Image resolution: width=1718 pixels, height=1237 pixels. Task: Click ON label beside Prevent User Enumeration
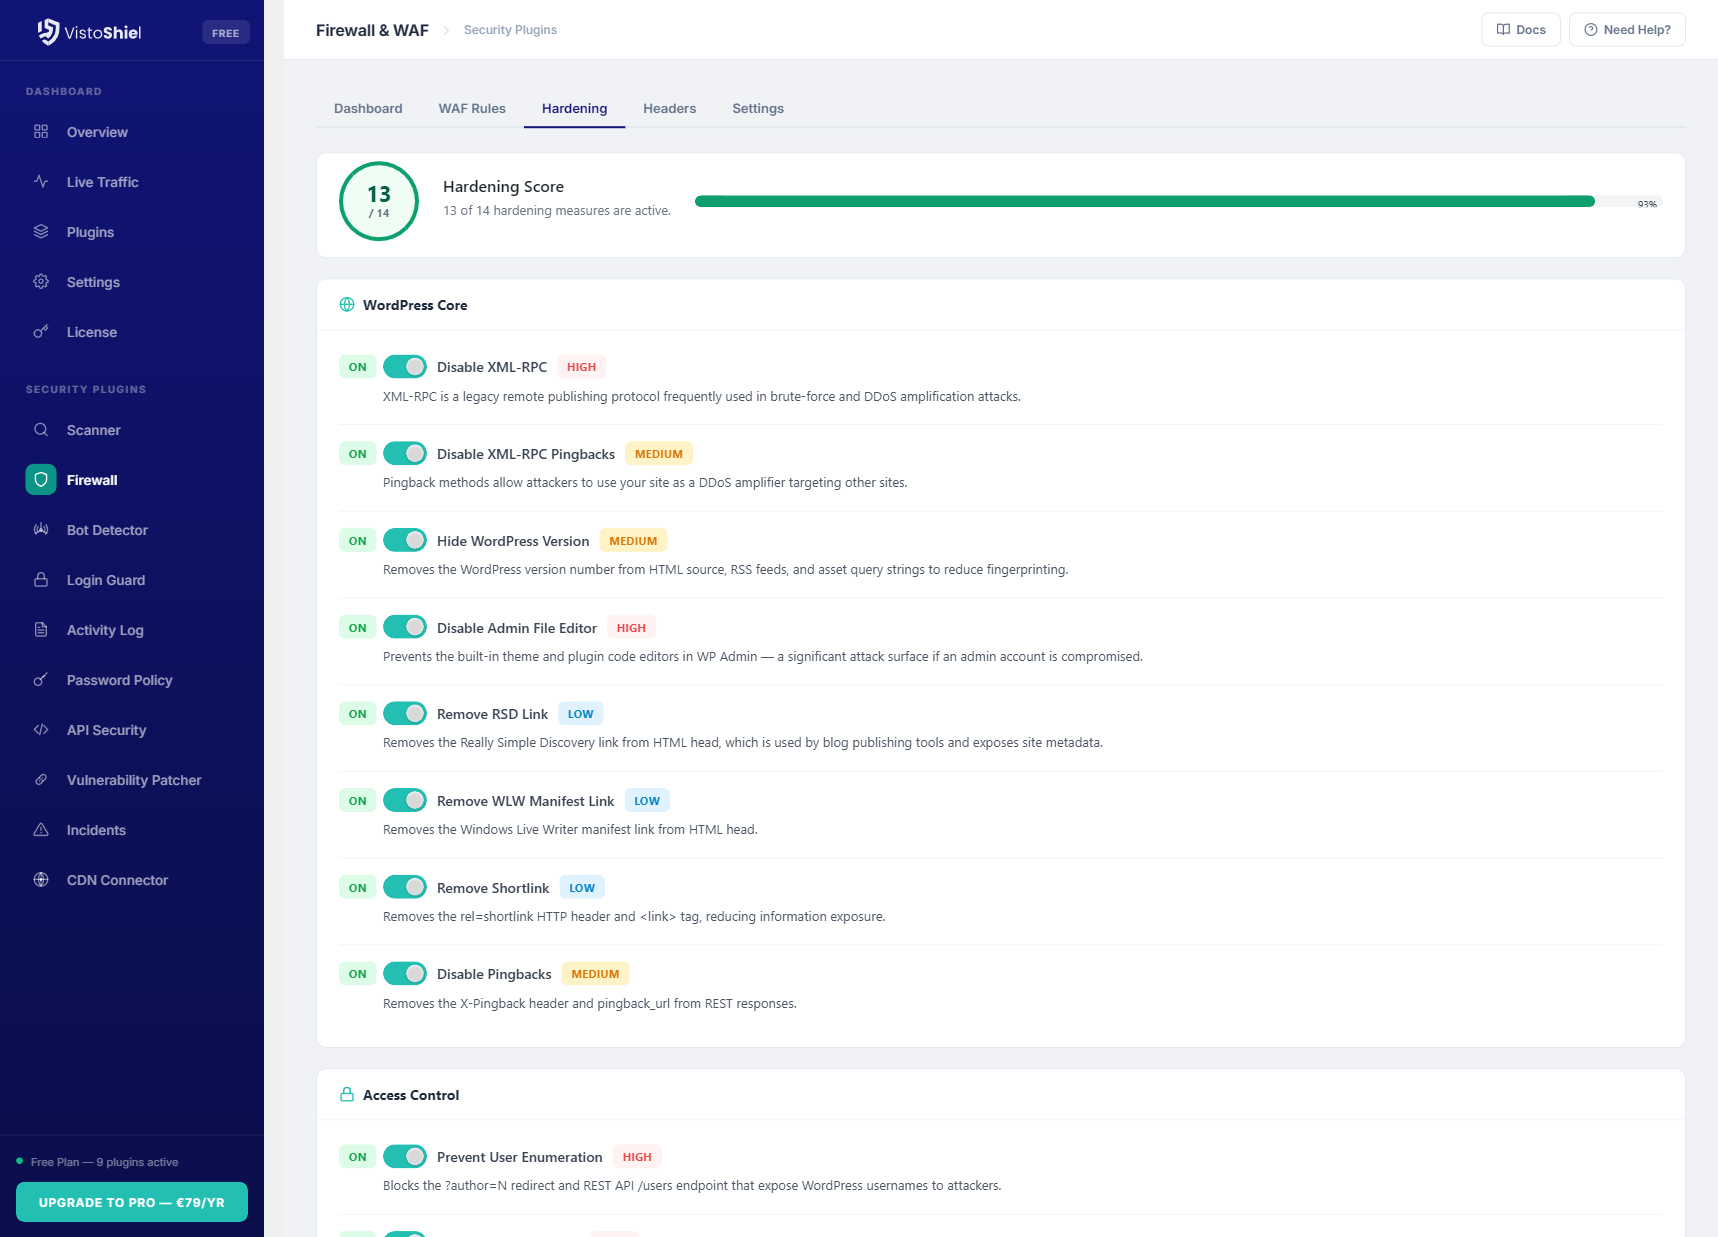358,1157
